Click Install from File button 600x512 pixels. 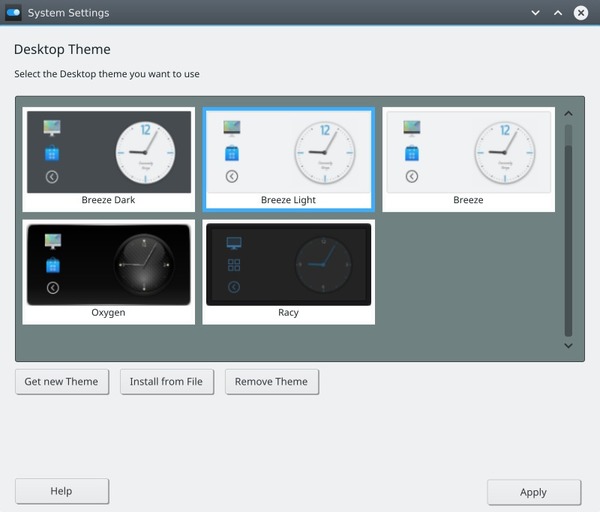point(167,381)
